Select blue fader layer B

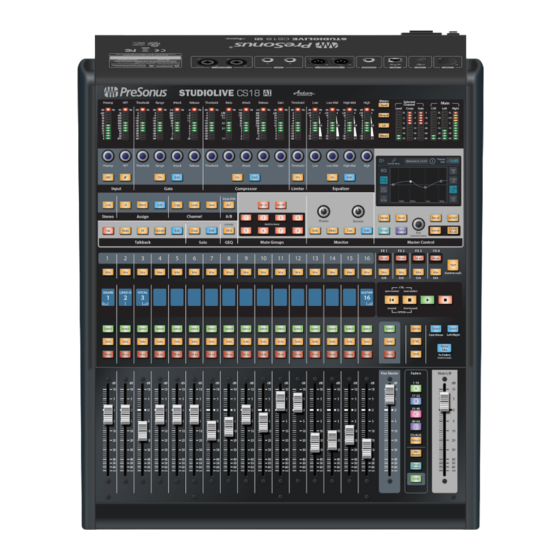tap(416, 401)
